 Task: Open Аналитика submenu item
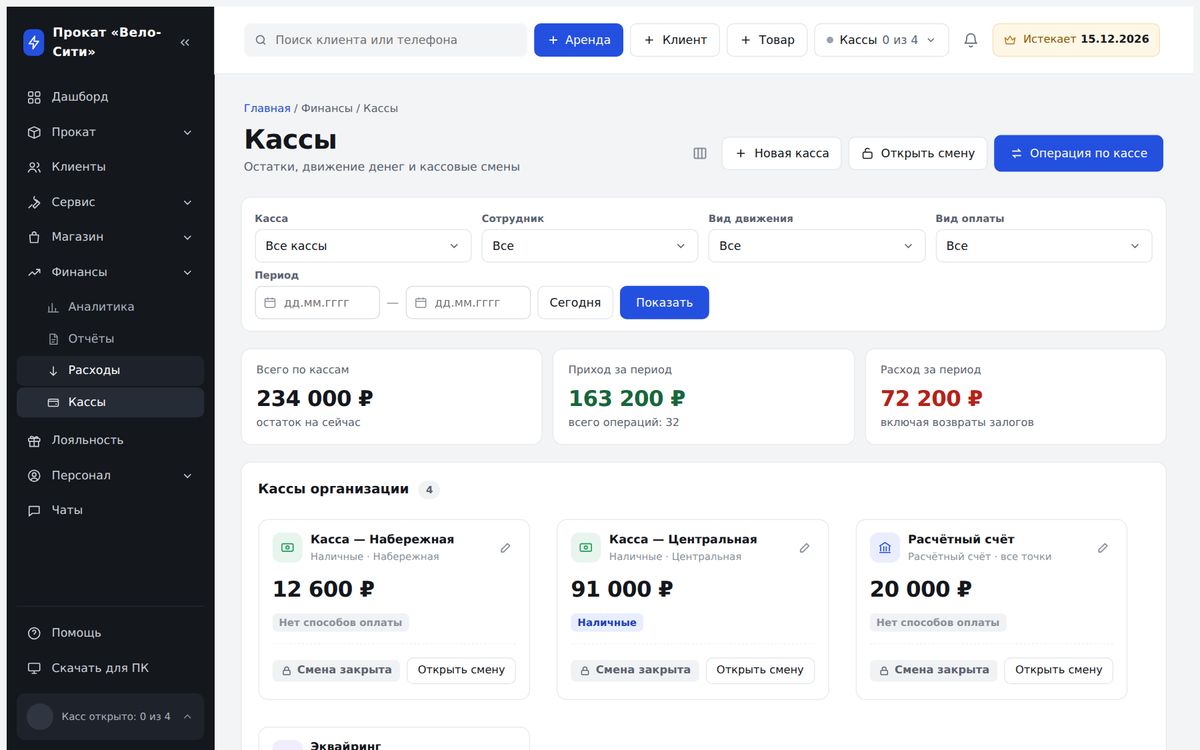point(110,307)
